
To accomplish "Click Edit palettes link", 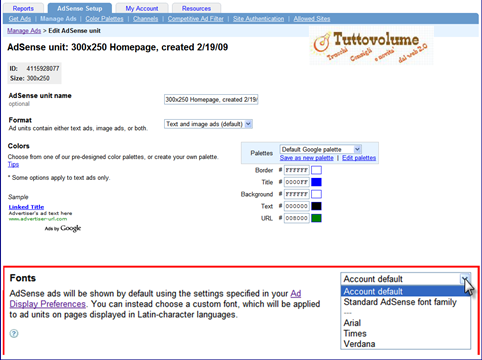I will coord(359,158).
